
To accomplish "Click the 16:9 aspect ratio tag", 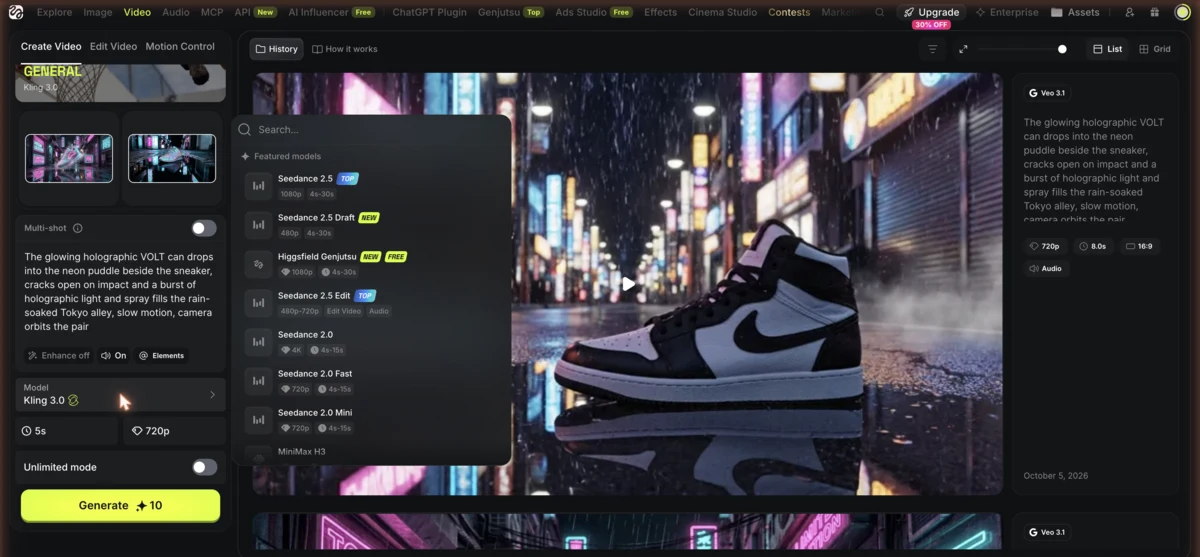I will pos(1138,246).
